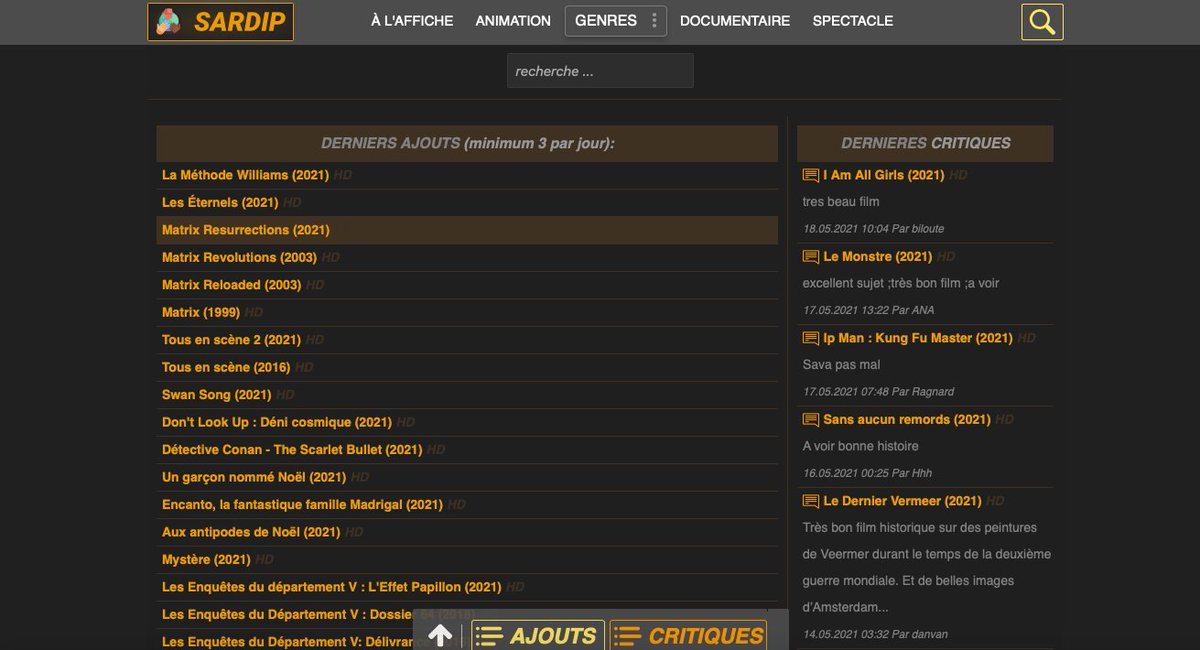Click timestamp '17.05.2021 07:48 Par Ragnard'
1200x650 pixels.
coord(878,392)
